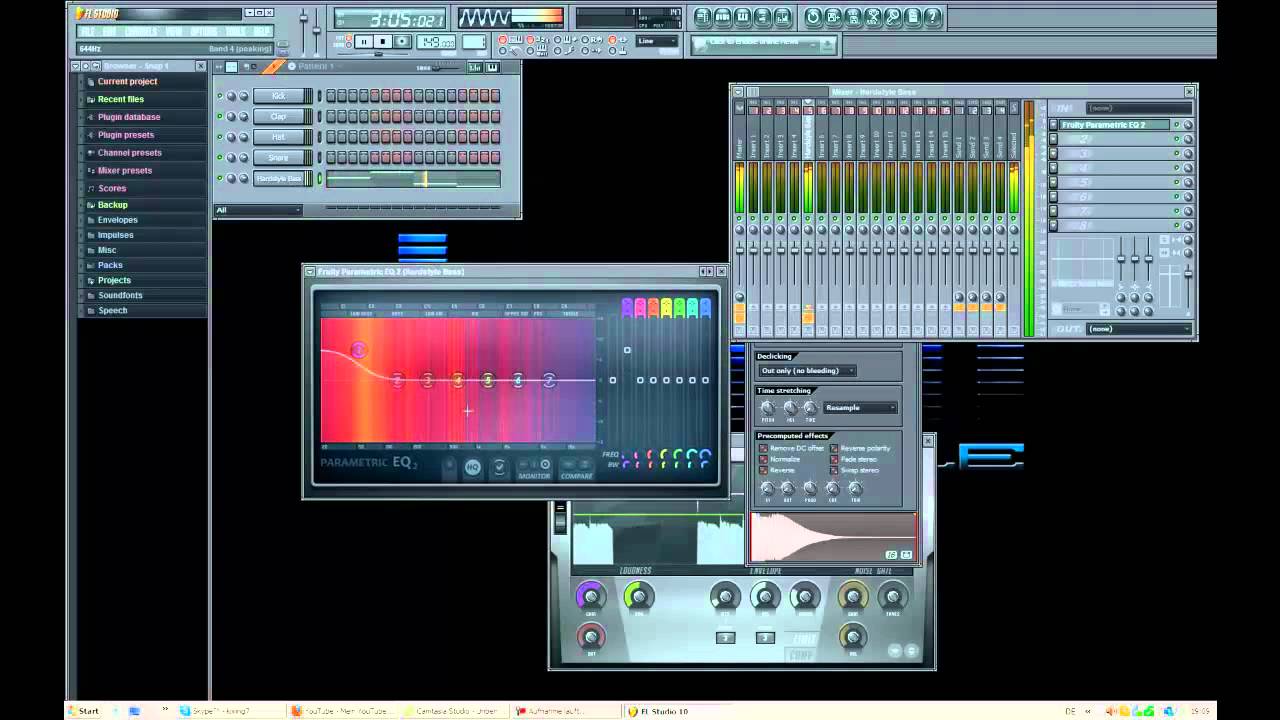Image resolution: width=1280 pixels, height=720 pixels.
Task: Stop playback in the transport bar
Action: click(x=383, y=42)
